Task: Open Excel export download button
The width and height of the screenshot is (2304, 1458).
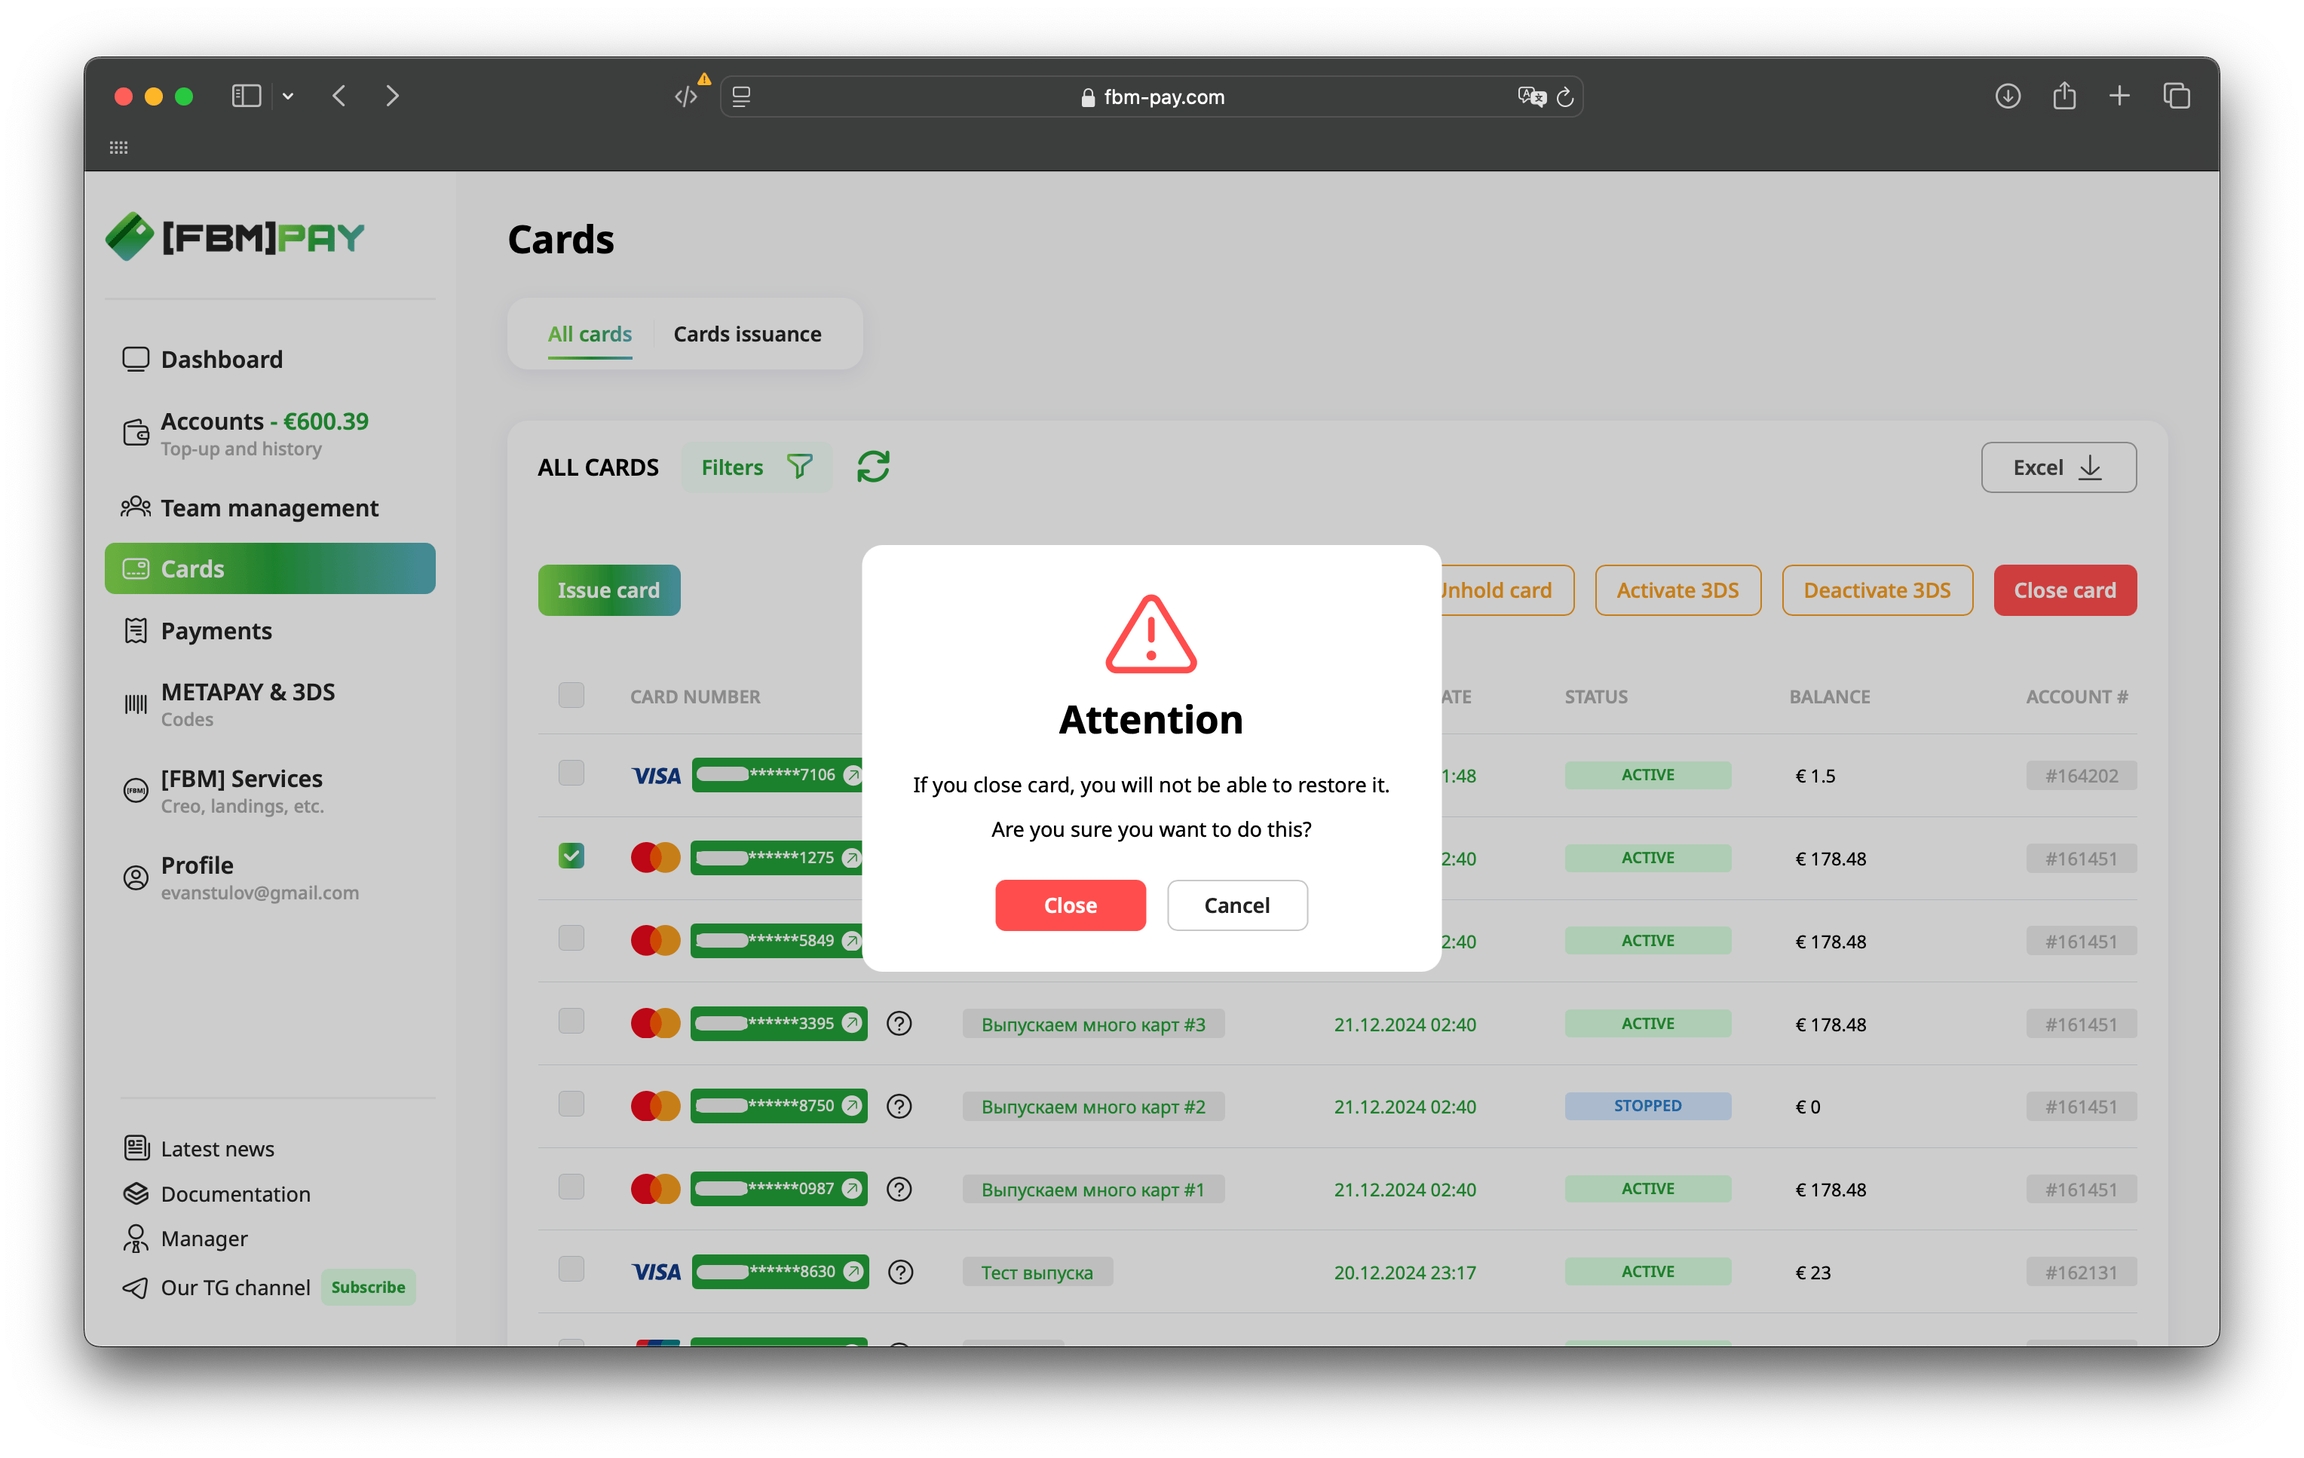Action: (x=2058, y=467)
